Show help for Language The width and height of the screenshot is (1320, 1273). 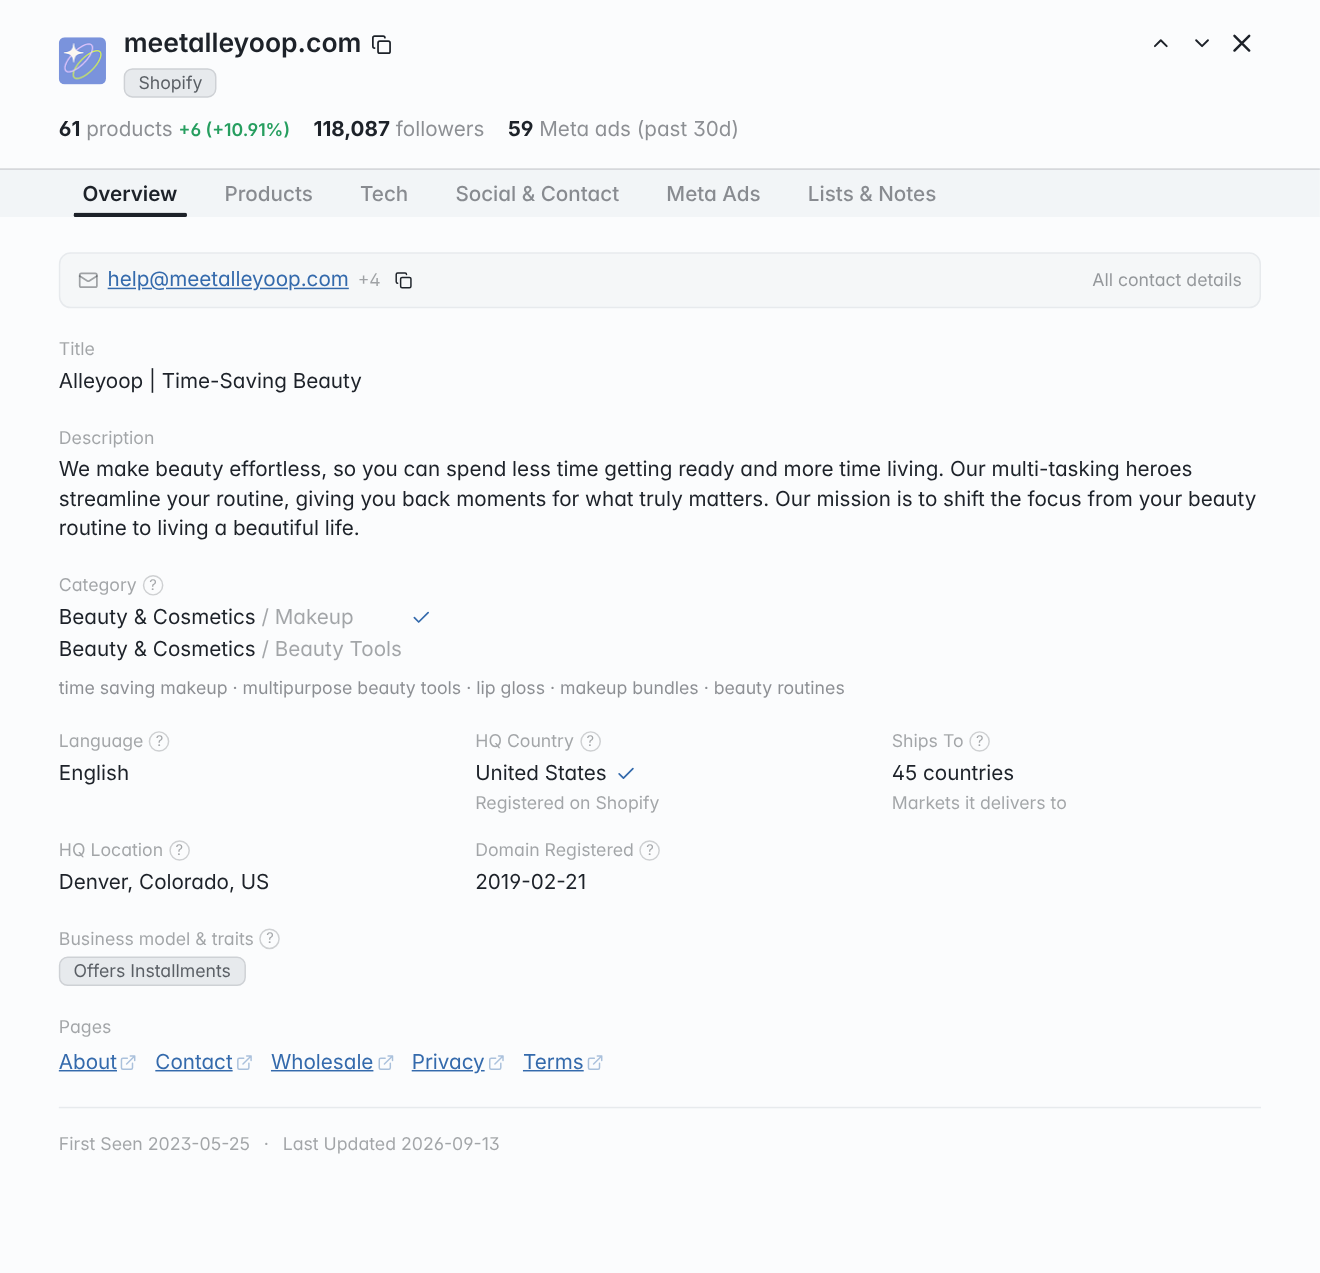coord(159,741)
